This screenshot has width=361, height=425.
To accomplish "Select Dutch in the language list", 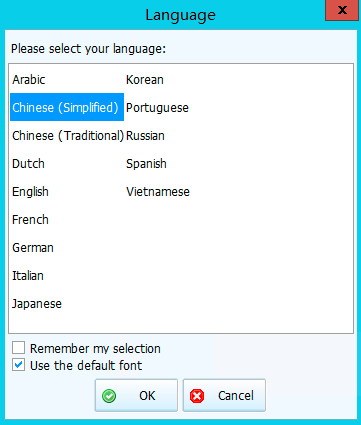I will 28,164.
